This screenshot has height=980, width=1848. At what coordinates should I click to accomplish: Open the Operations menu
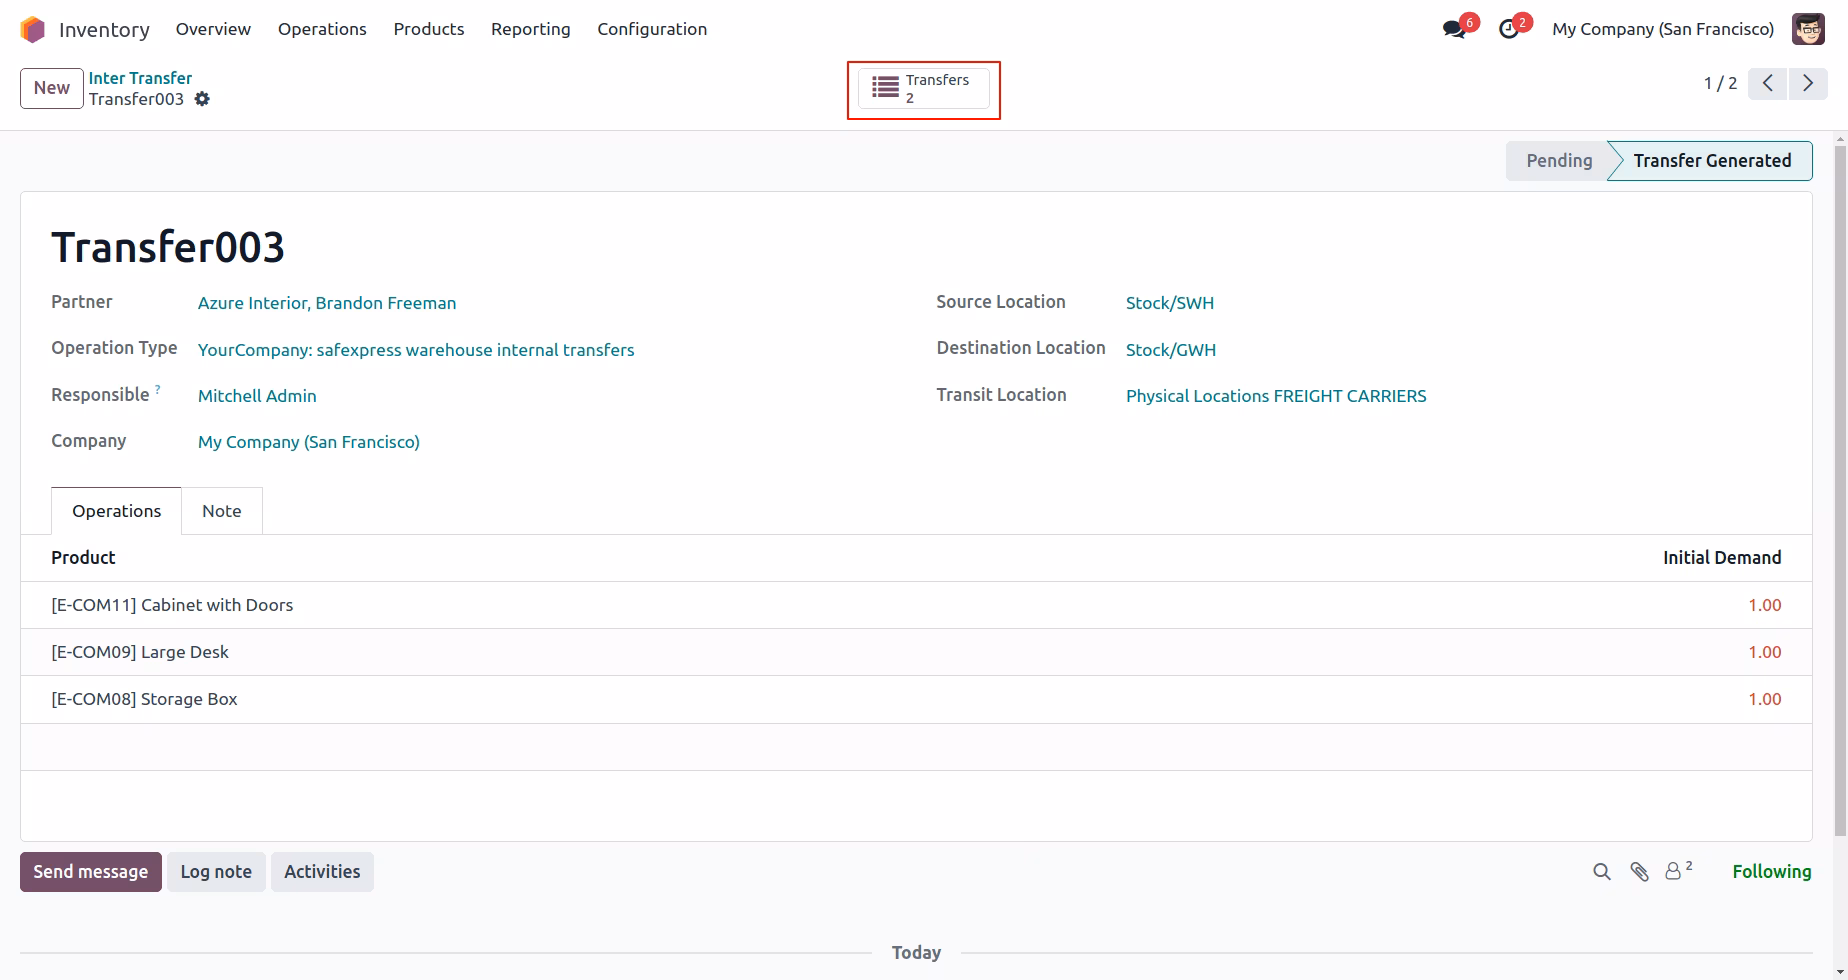pyautogui.click(x=322, y=29)
